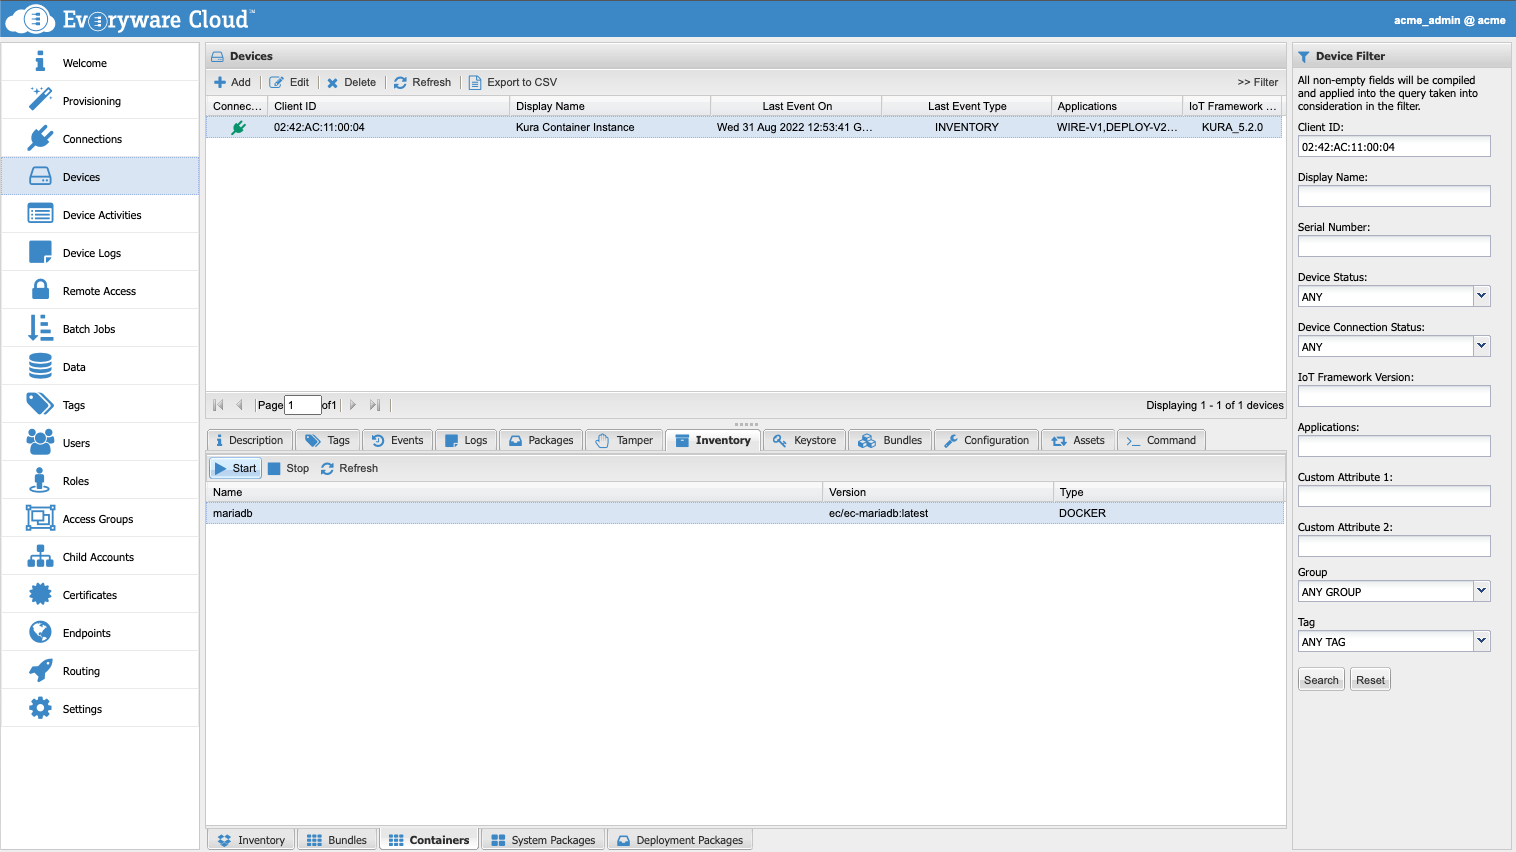Open Child Accounts hierarchy icon
Viewport: 1516px width, 852px height.
[x=40, y=556]
